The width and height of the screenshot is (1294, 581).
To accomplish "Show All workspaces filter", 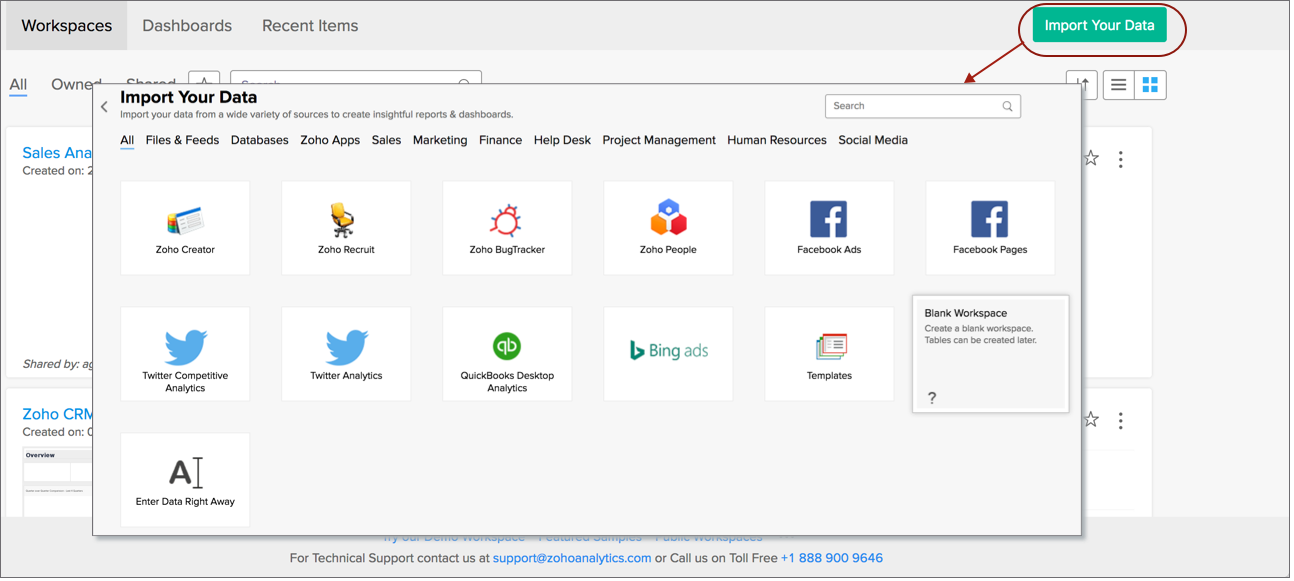I will point(18,84).
